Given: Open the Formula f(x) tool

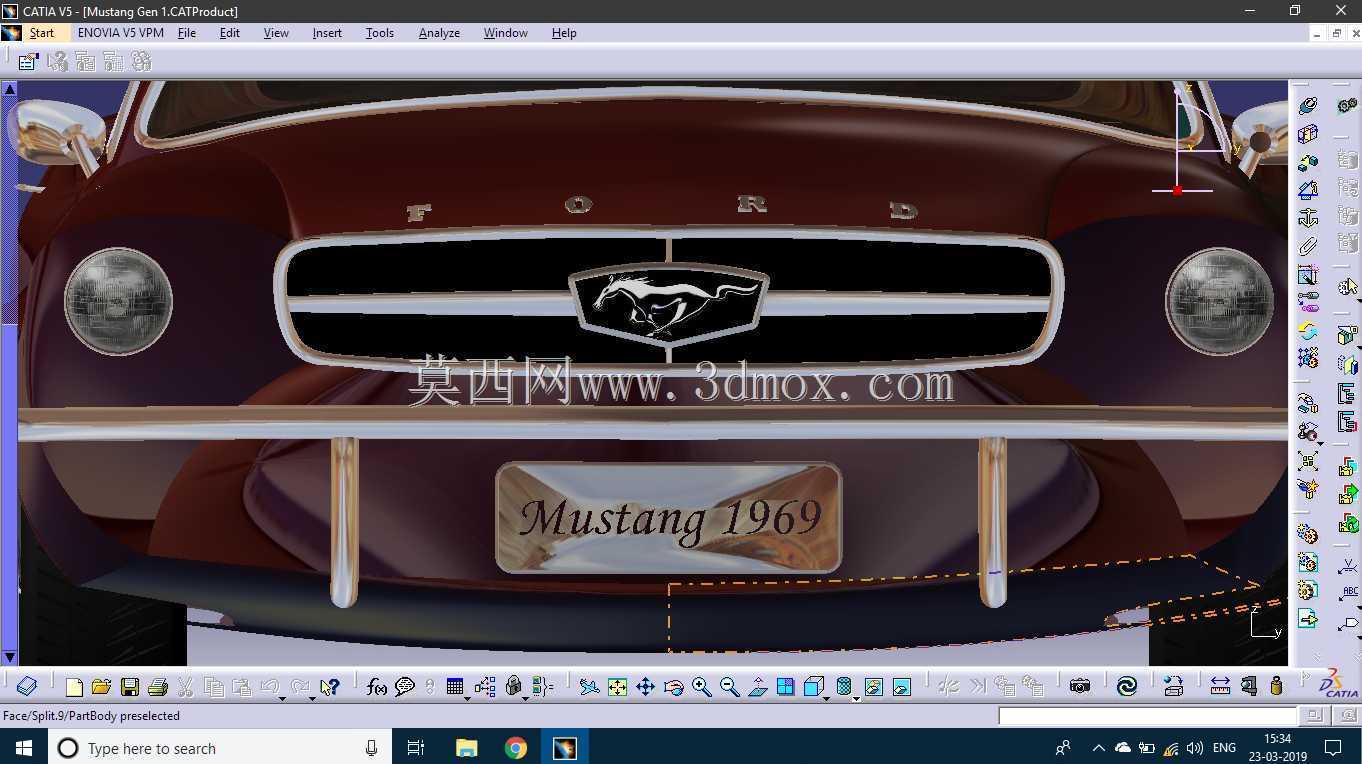Looking at the screenshot, I should (377, 687).
